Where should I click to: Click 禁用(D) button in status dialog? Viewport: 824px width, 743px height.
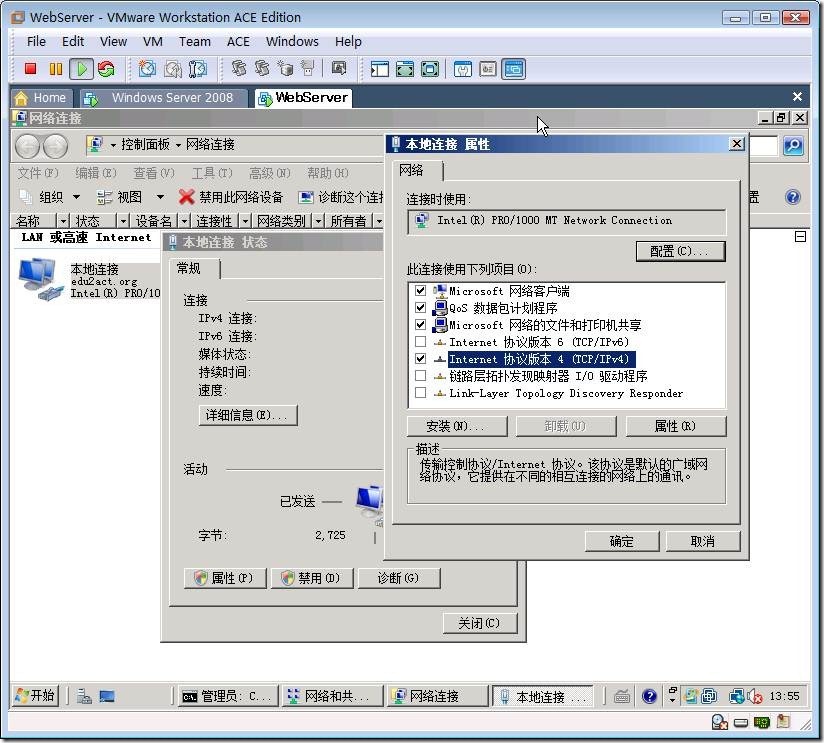pos(312,578)
